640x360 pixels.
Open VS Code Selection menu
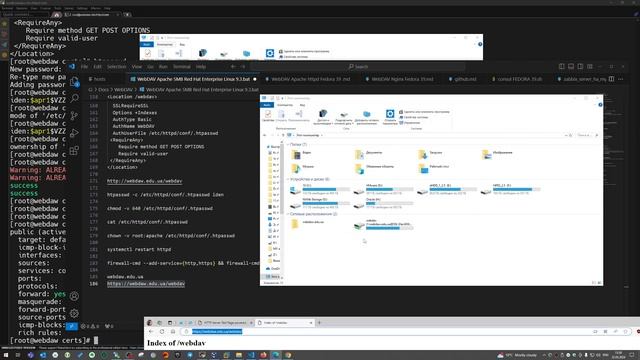pos(117,67)
